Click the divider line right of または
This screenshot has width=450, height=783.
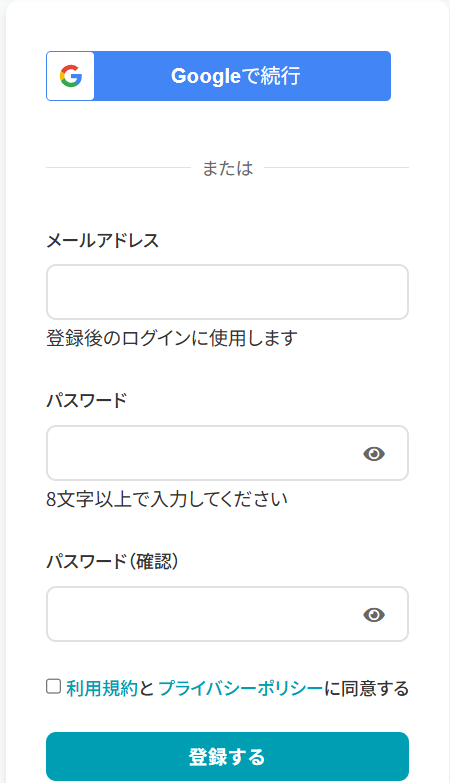pyautogui.click(x=336, y=168)
